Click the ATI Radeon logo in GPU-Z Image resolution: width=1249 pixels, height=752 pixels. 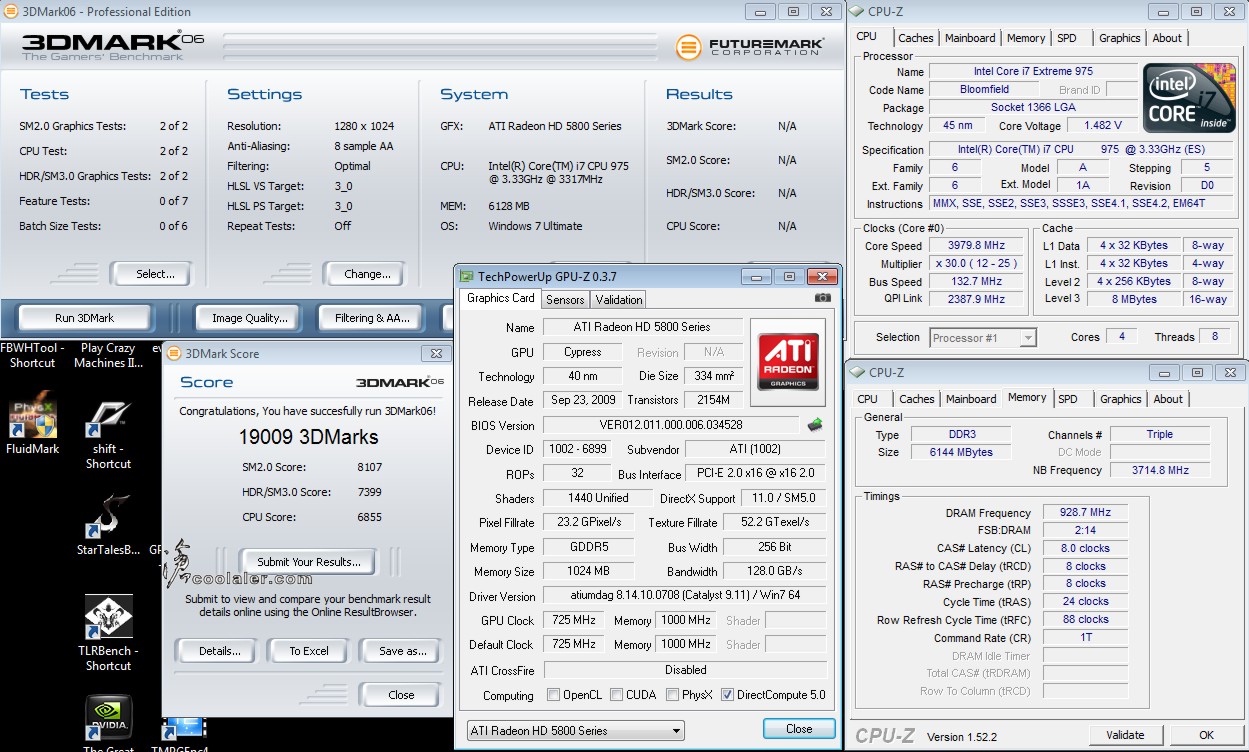788,363
